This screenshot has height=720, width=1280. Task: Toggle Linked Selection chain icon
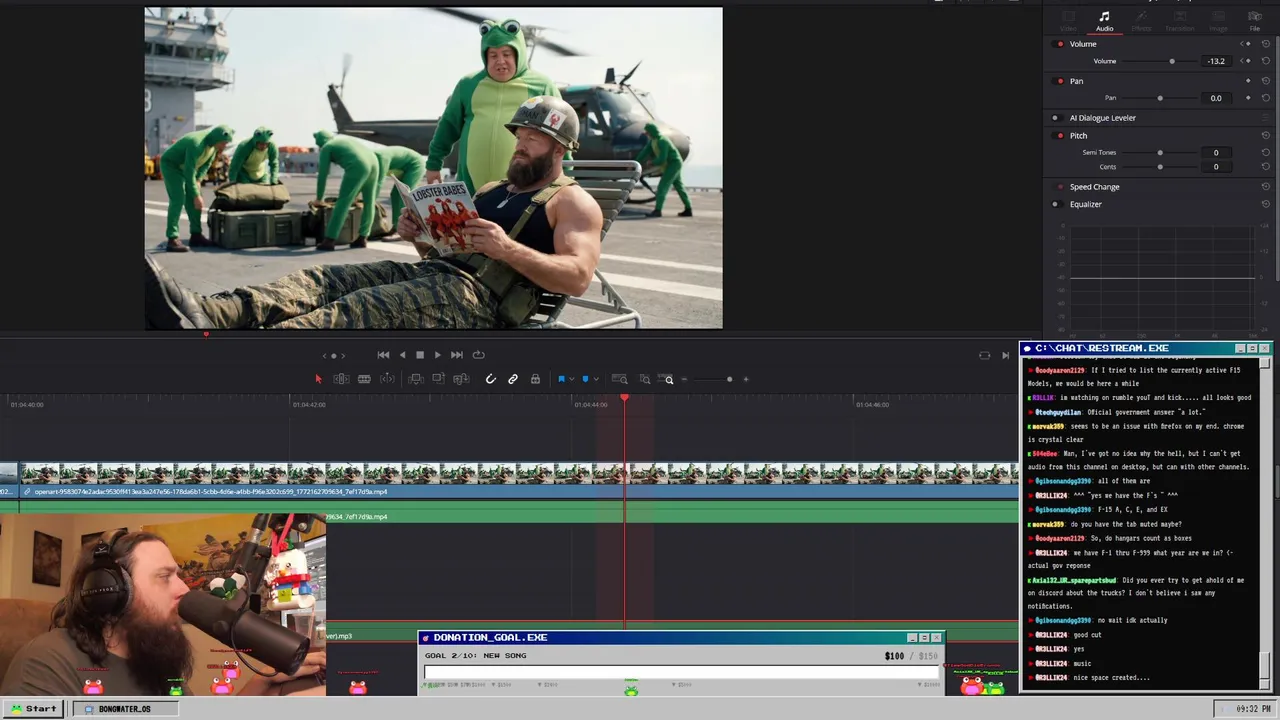(513, 379)
